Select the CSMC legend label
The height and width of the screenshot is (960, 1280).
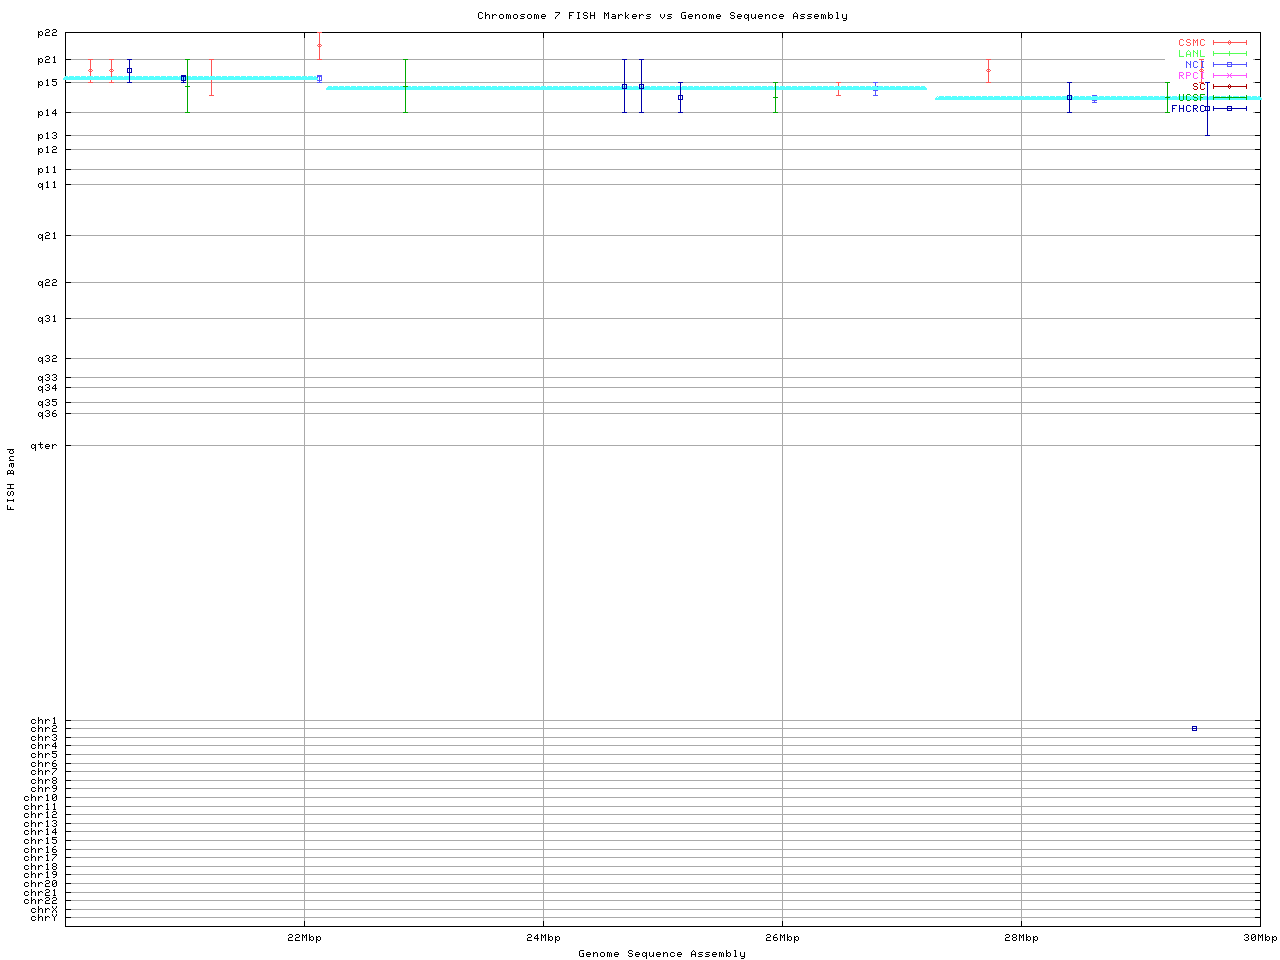pos(1192,43)
